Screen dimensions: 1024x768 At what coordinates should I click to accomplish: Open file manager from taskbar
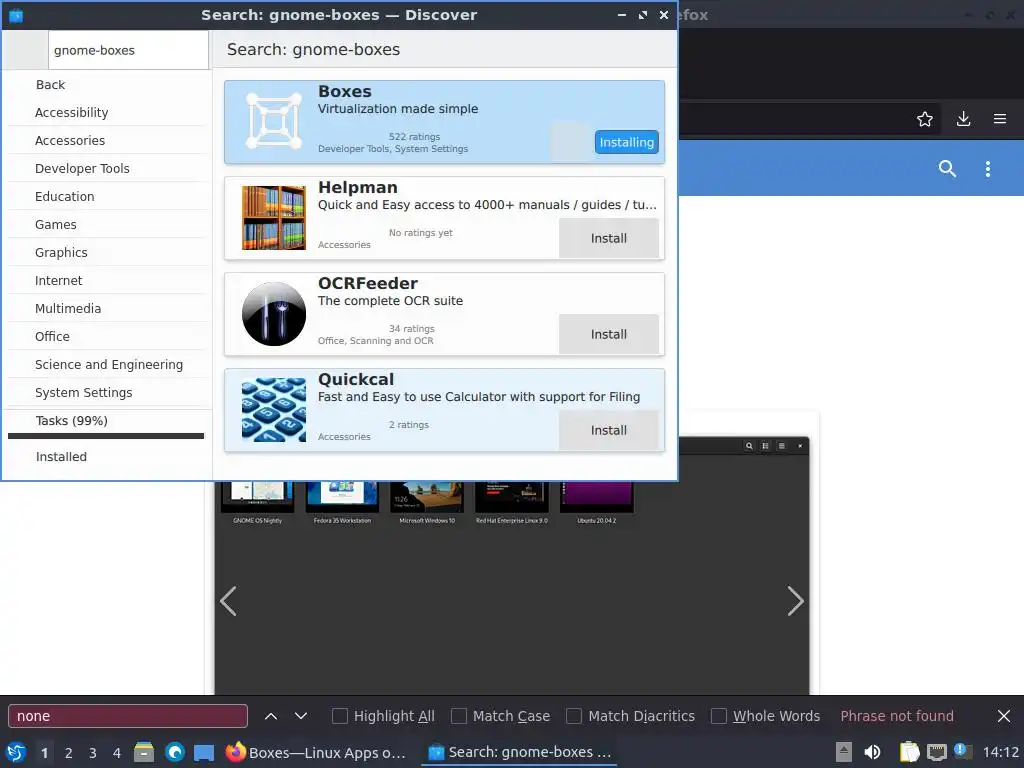coord(144,752)
